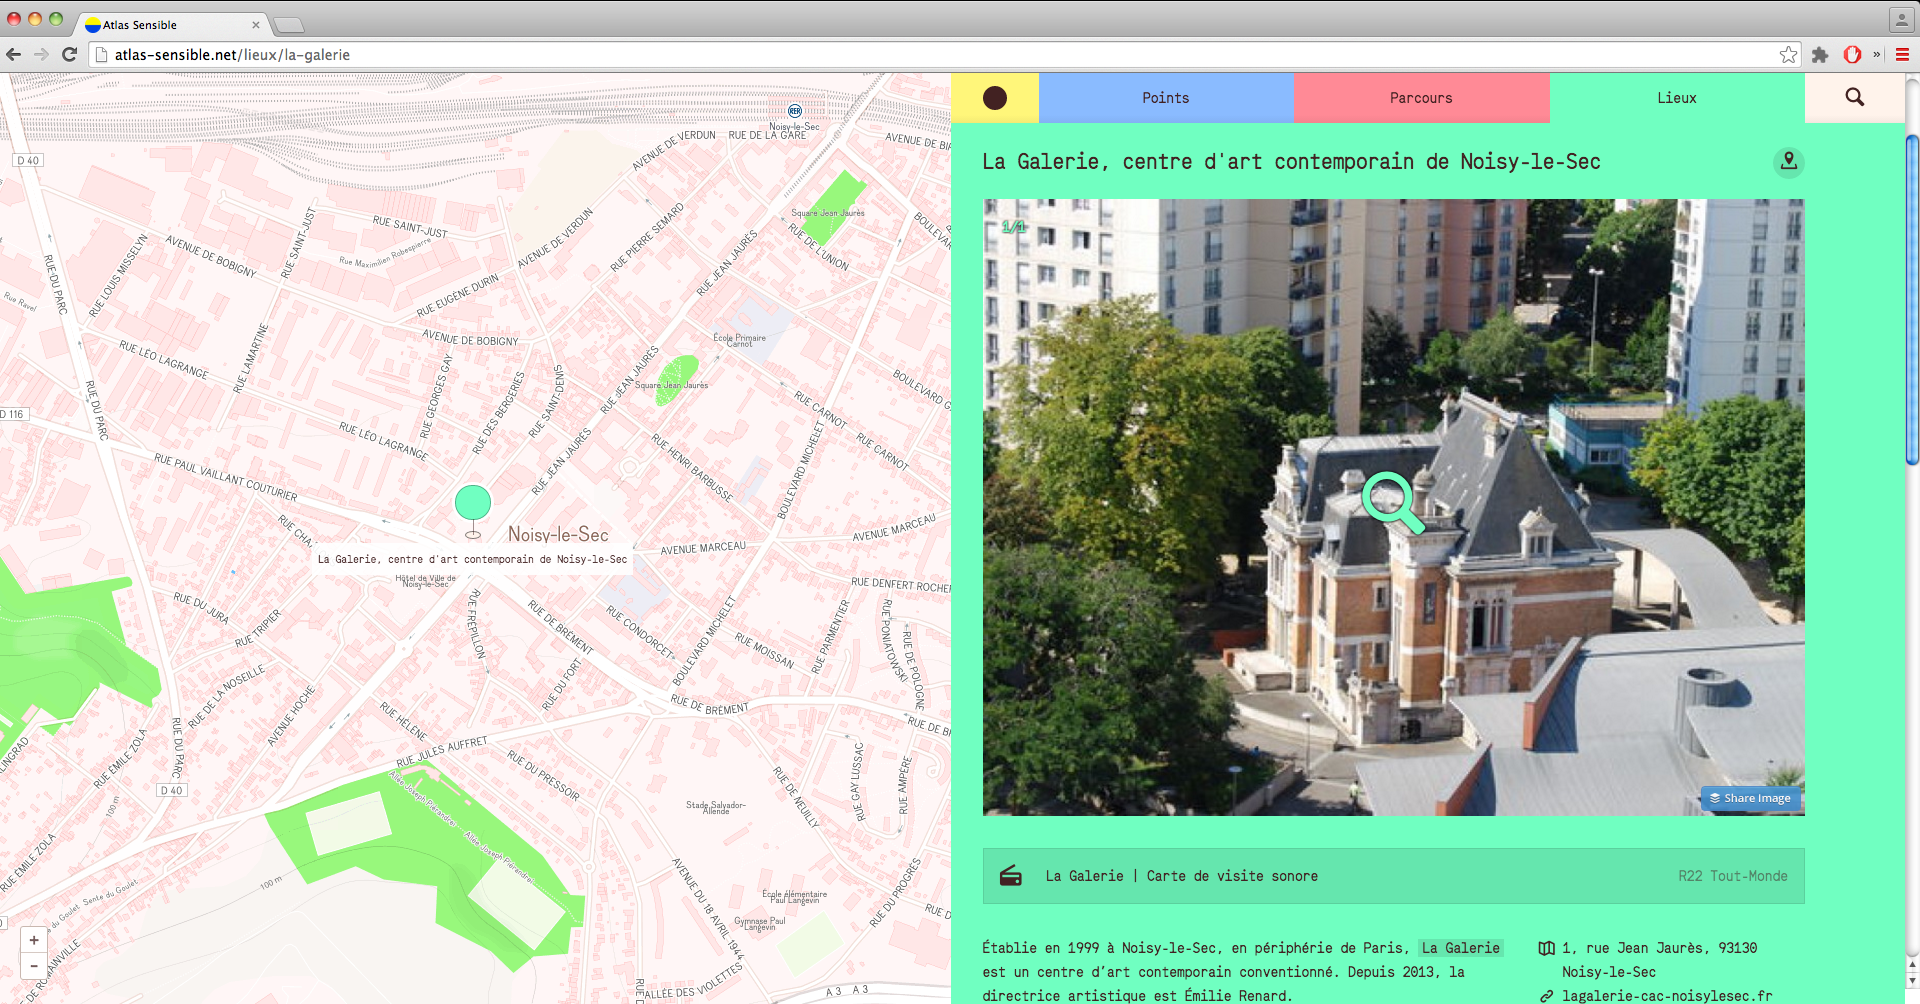Click the page scrollbar thumb
The height and width of the screenshot is (1004, 1920).
[1911, 300]
